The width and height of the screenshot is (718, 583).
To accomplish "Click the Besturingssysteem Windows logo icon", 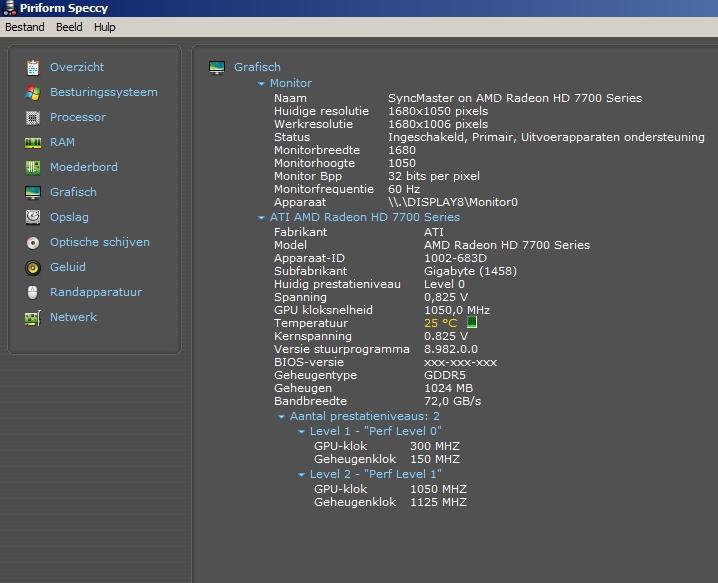I will pos(33,92).
